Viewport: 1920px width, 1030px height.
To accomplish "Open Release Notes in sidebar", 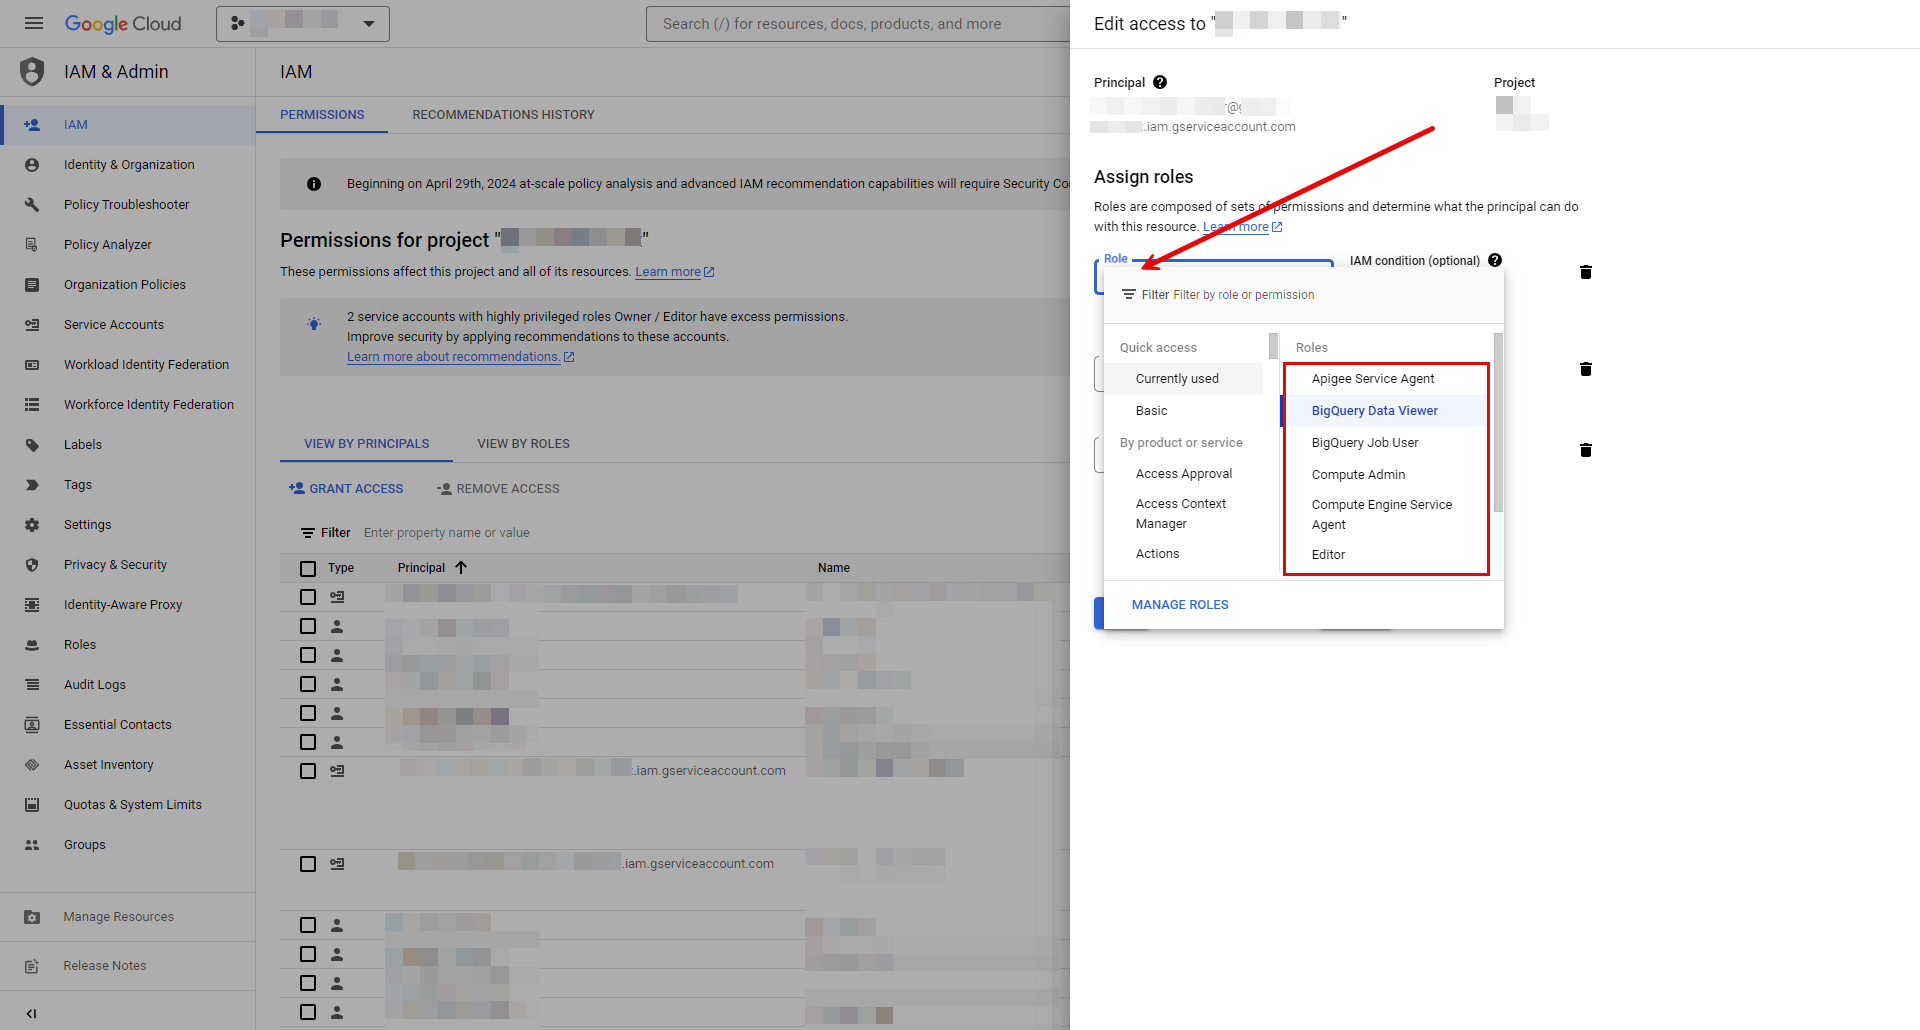I will pyautogui.click(x=128, y=966).
